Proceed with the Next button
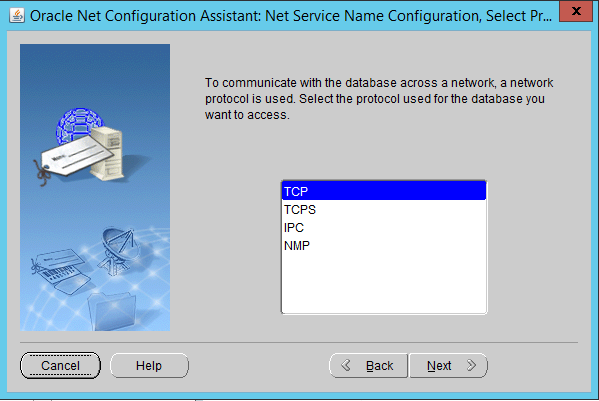Screen dimensions: 599x401 pos(448,365)
